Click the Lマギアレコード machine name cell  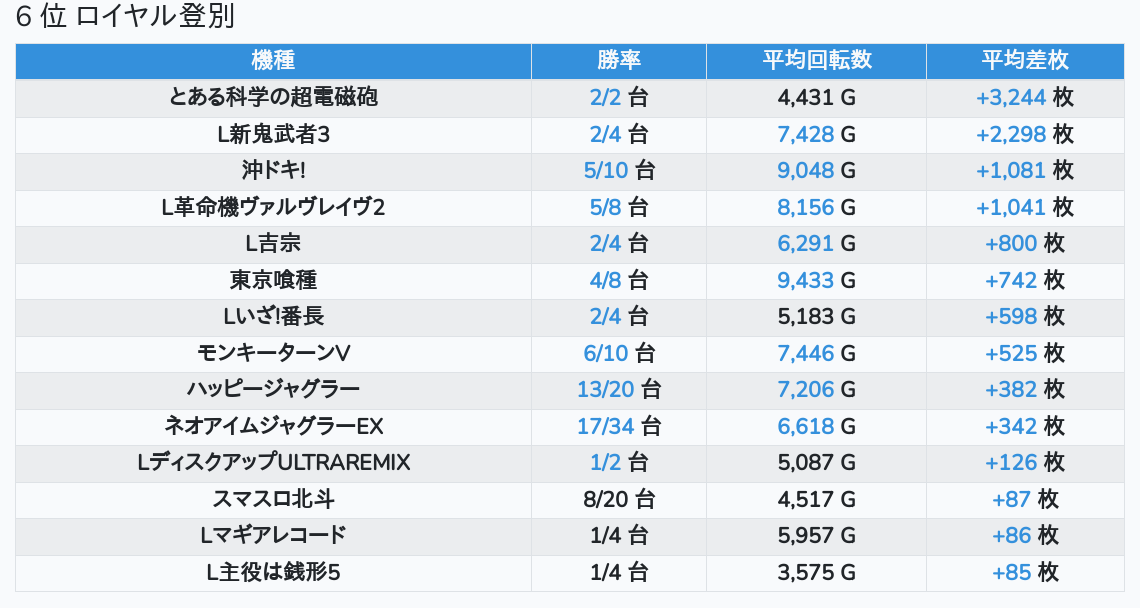click(273, 536)
